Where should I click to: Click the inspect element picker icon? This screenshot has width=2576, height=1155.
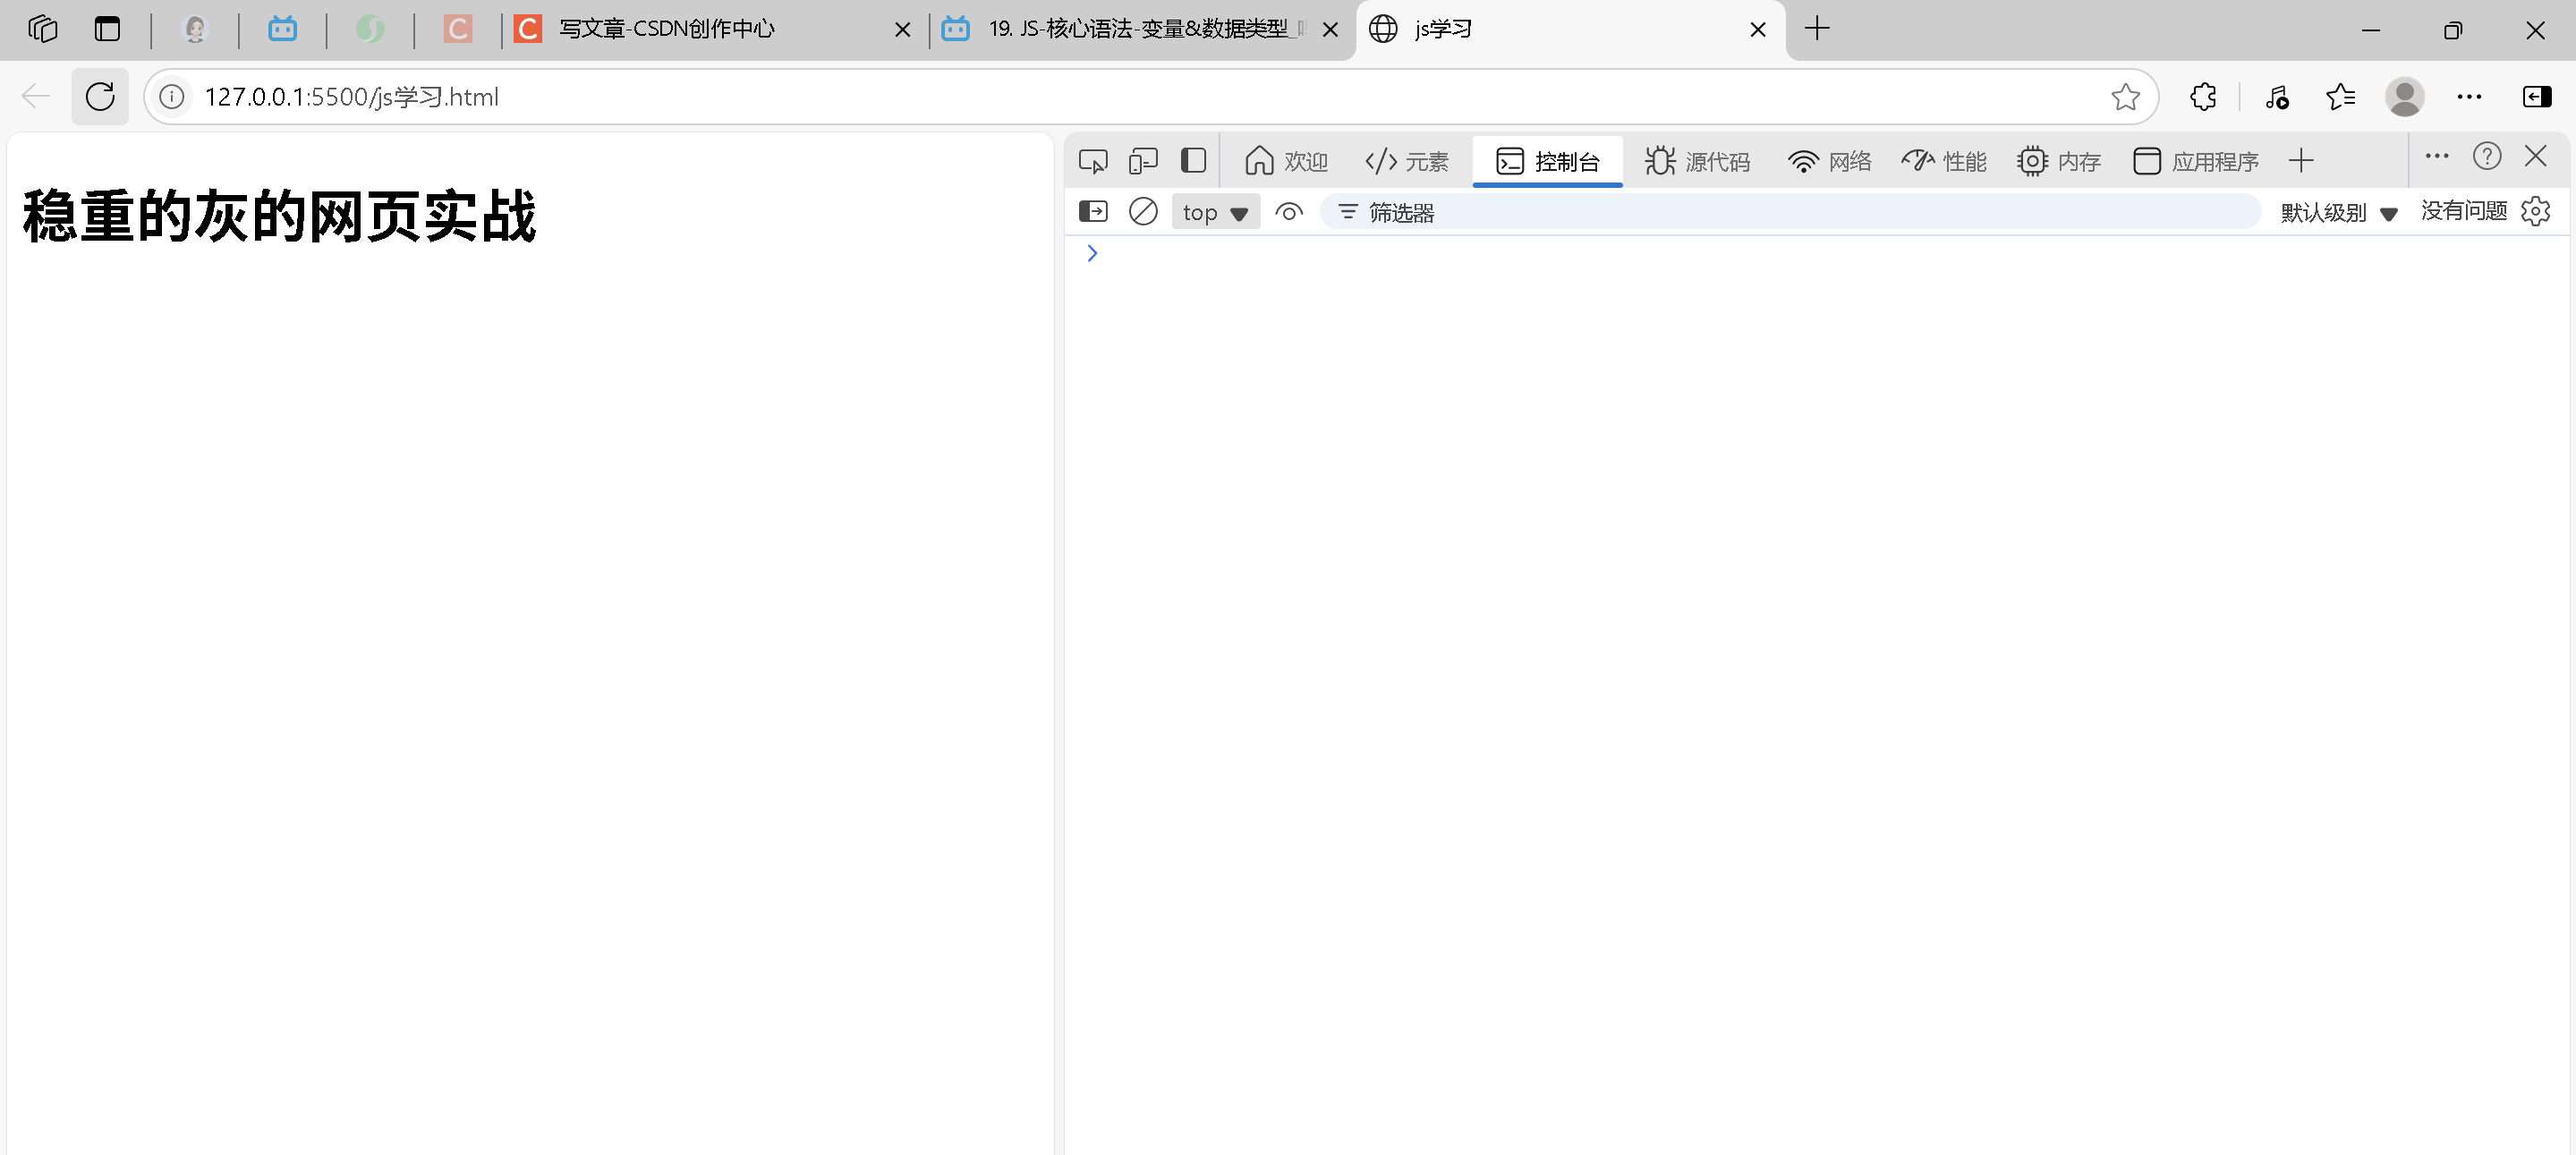pos(1092,161)
